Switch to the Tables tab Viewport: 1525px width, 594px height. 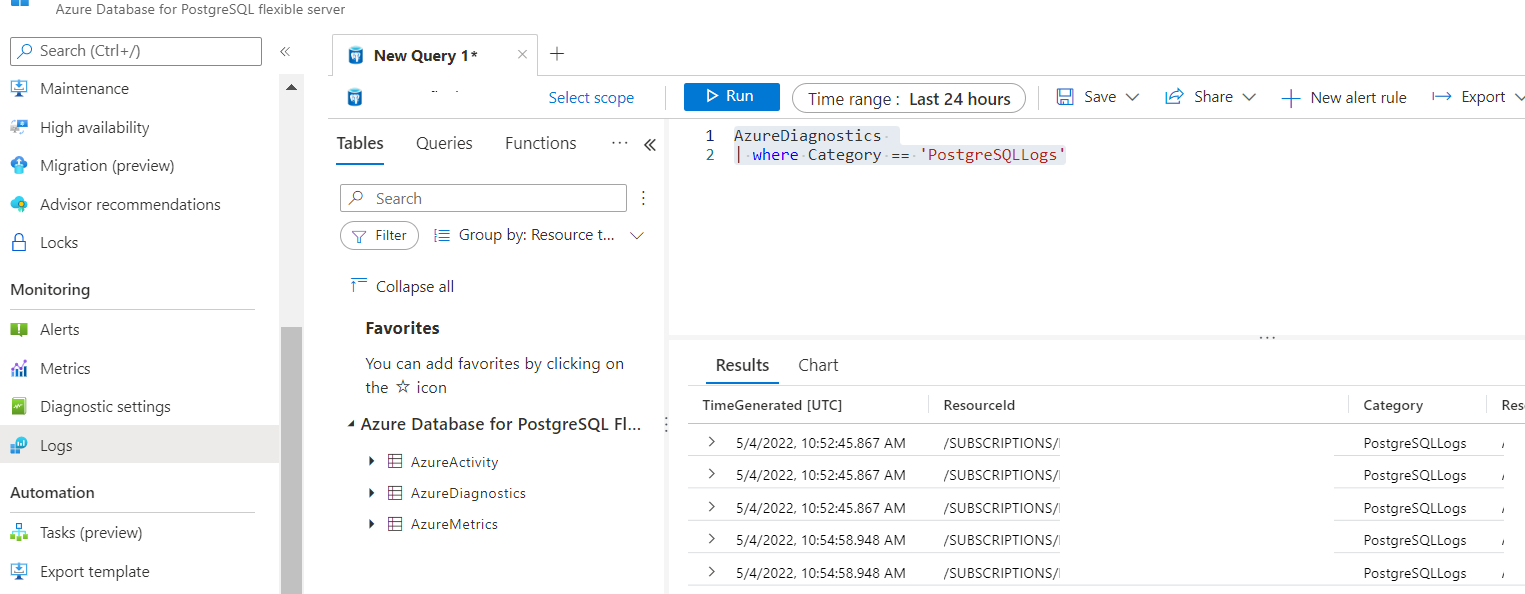click(x=360, y=143)
